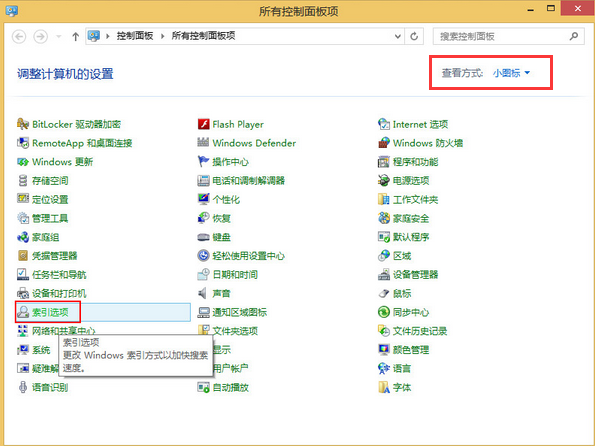Open the Windows Defender icon
595x446 pixels.
pyautogui.click(x=203, y=143)
